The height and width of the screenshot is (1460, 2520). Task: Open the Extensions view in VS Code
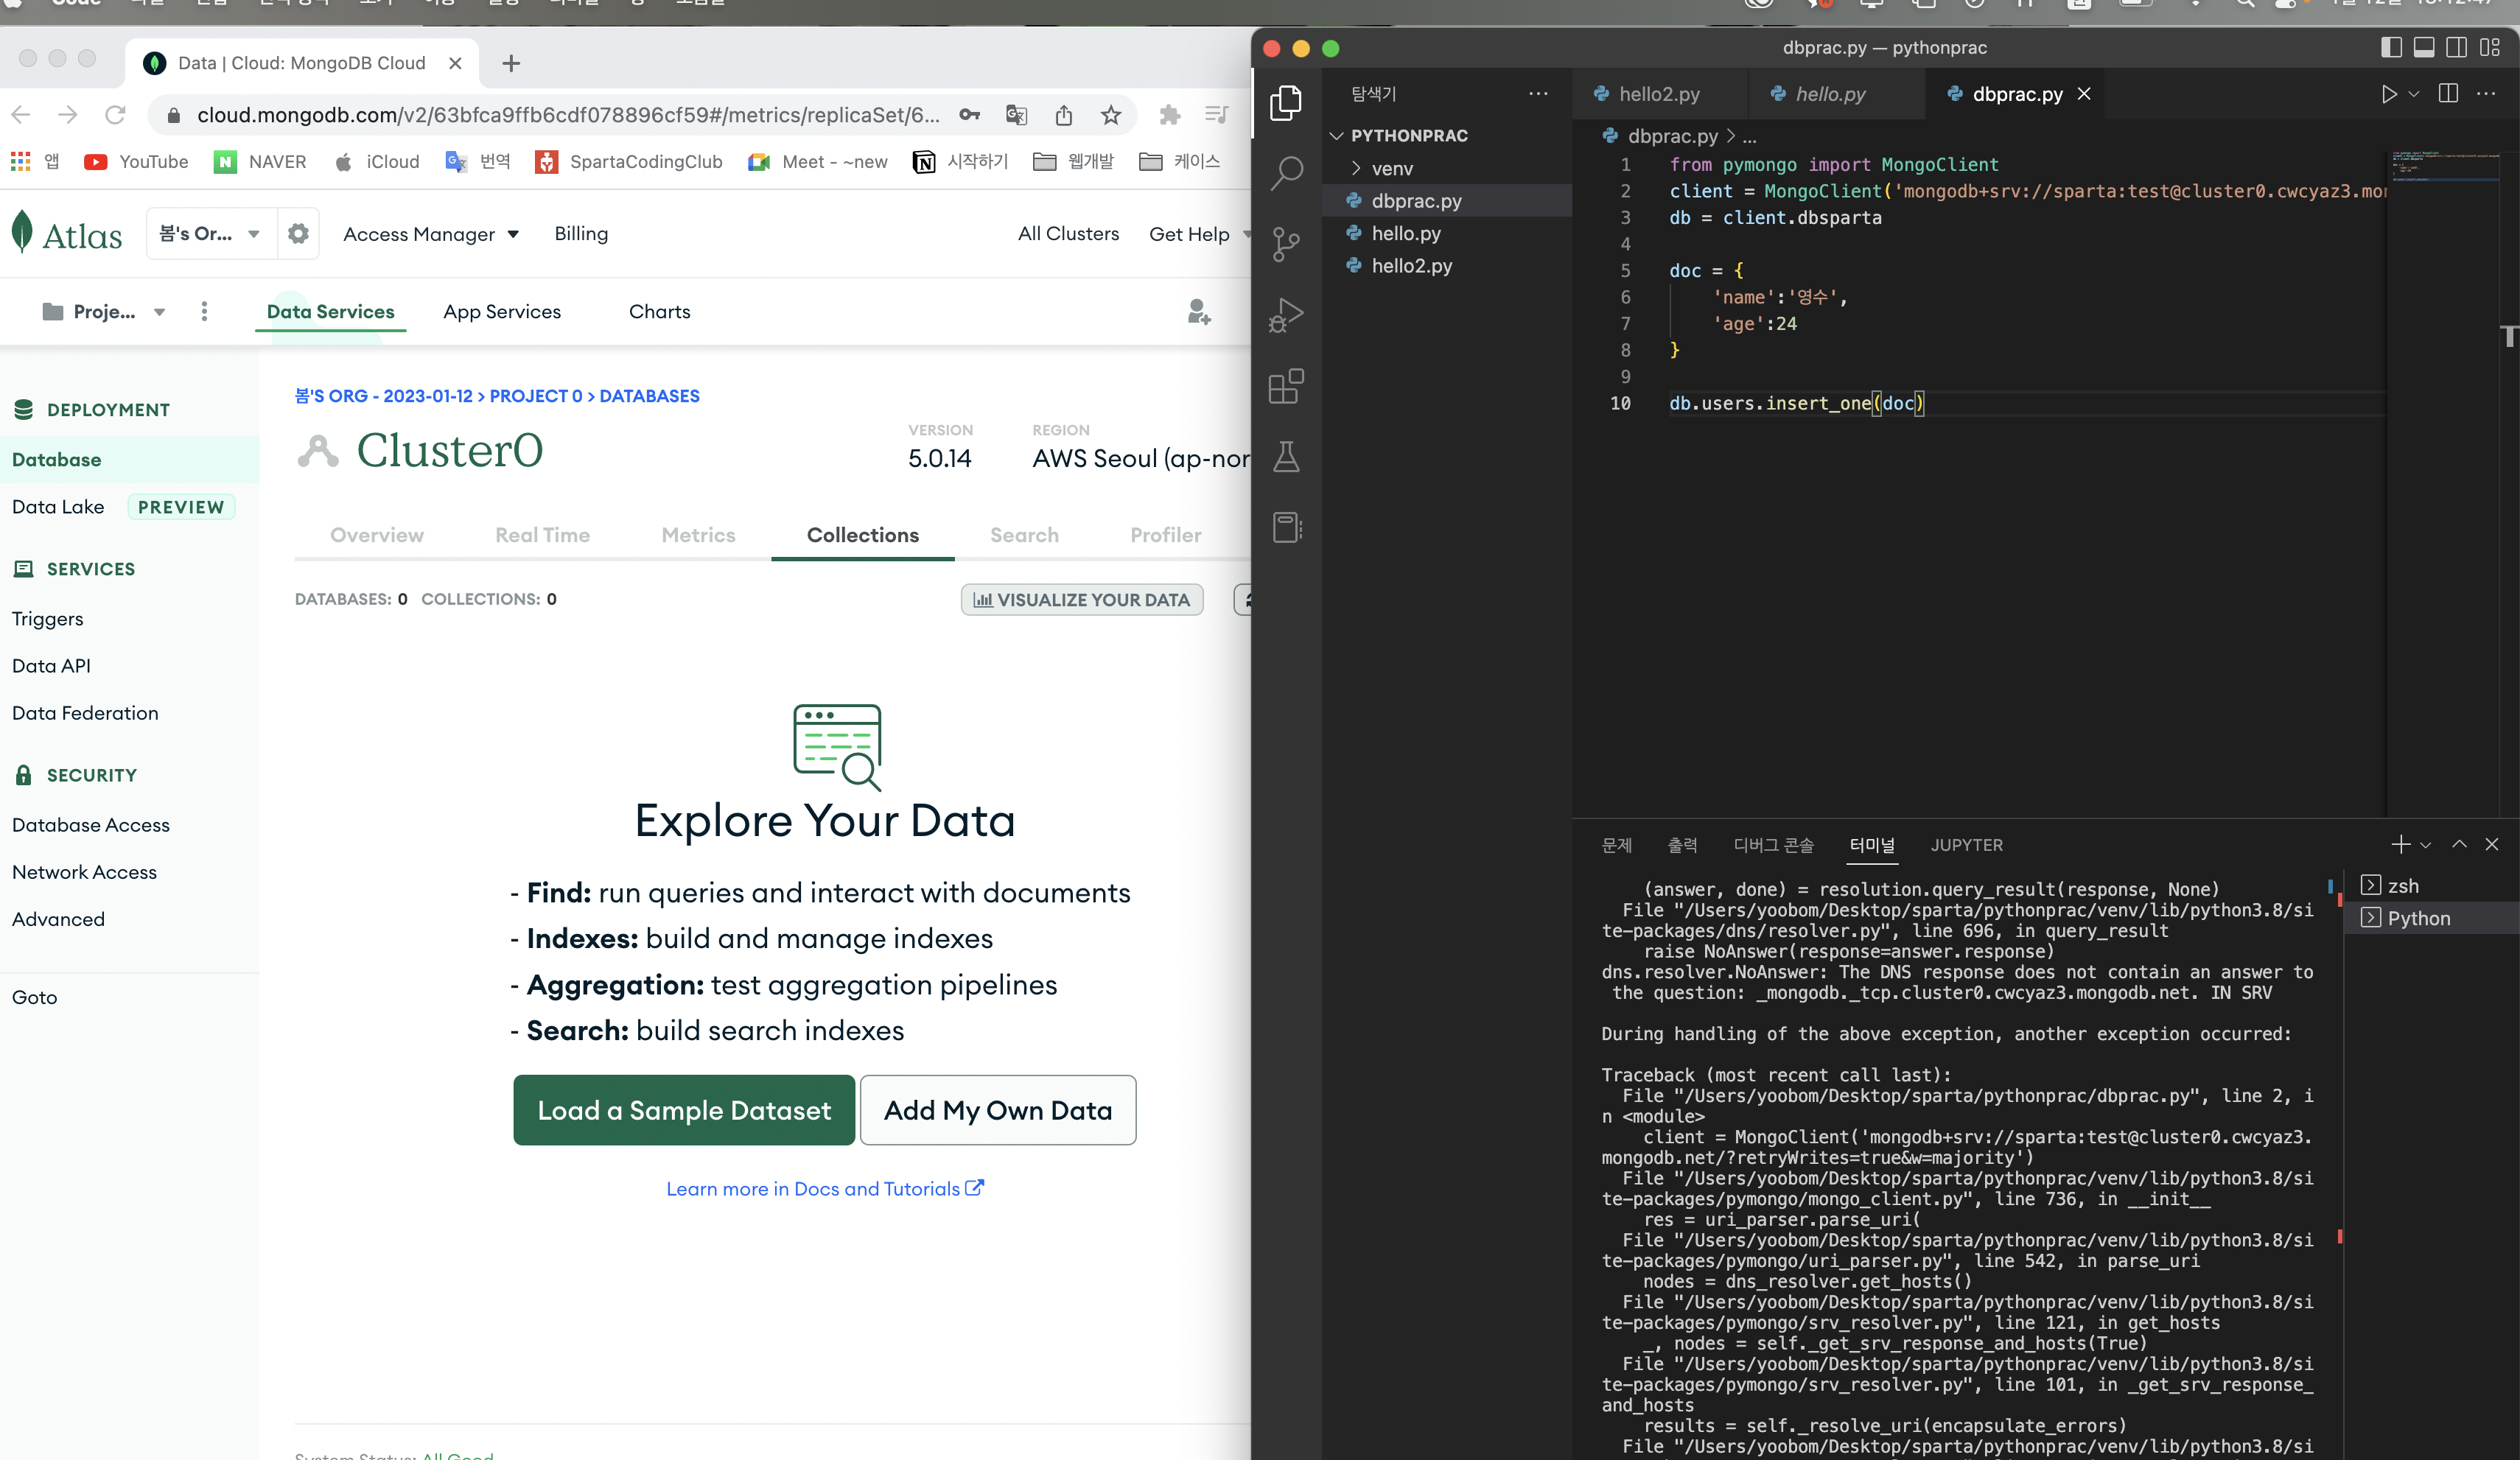tap(1286, 386)
